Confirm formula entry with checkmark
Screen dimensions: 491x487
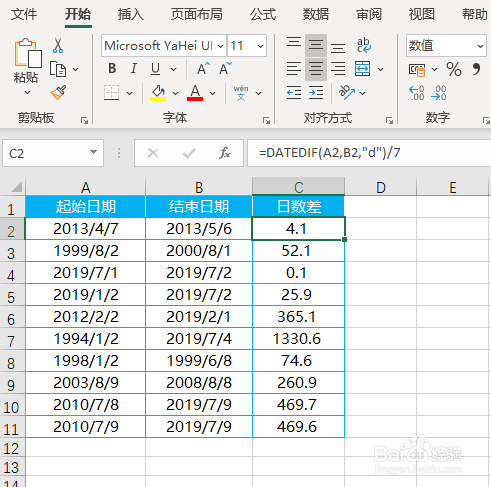pos(189,153)
